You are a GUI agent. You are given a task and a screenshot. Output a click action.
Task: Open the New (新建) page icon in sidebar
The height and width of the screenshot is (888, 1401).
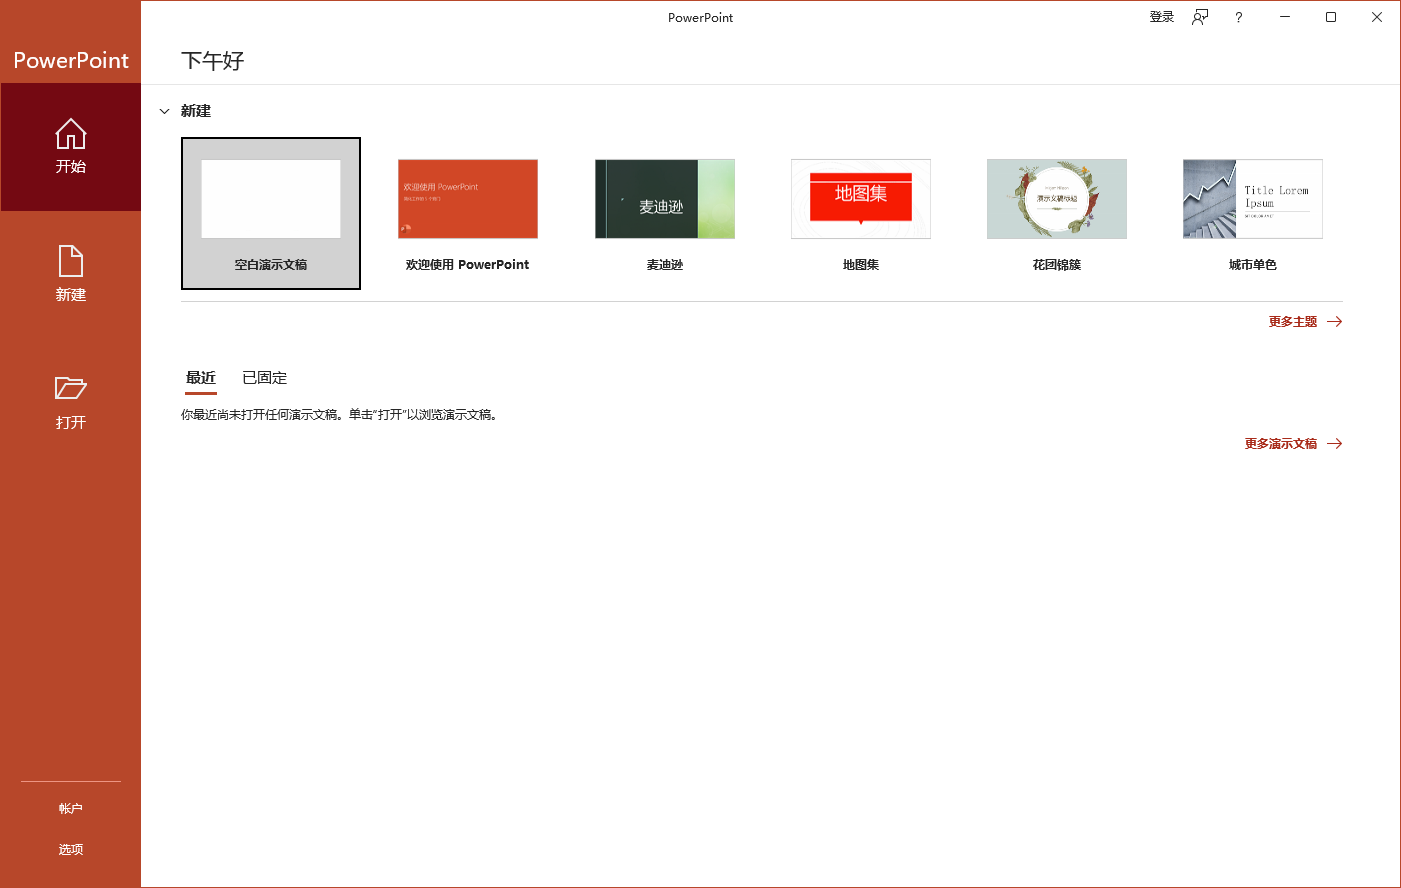point(70,261)
